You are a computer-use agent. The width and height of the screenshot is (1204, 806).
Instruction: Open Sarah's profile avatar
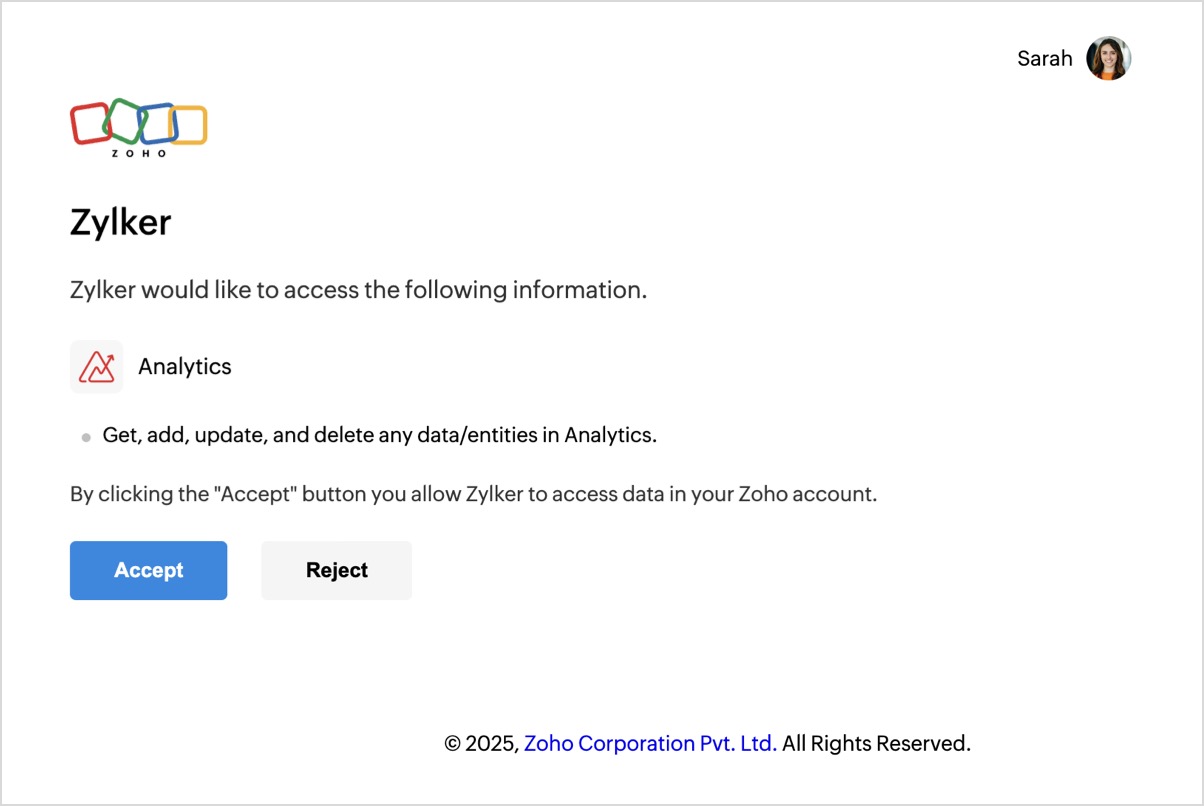point(1108,59)
